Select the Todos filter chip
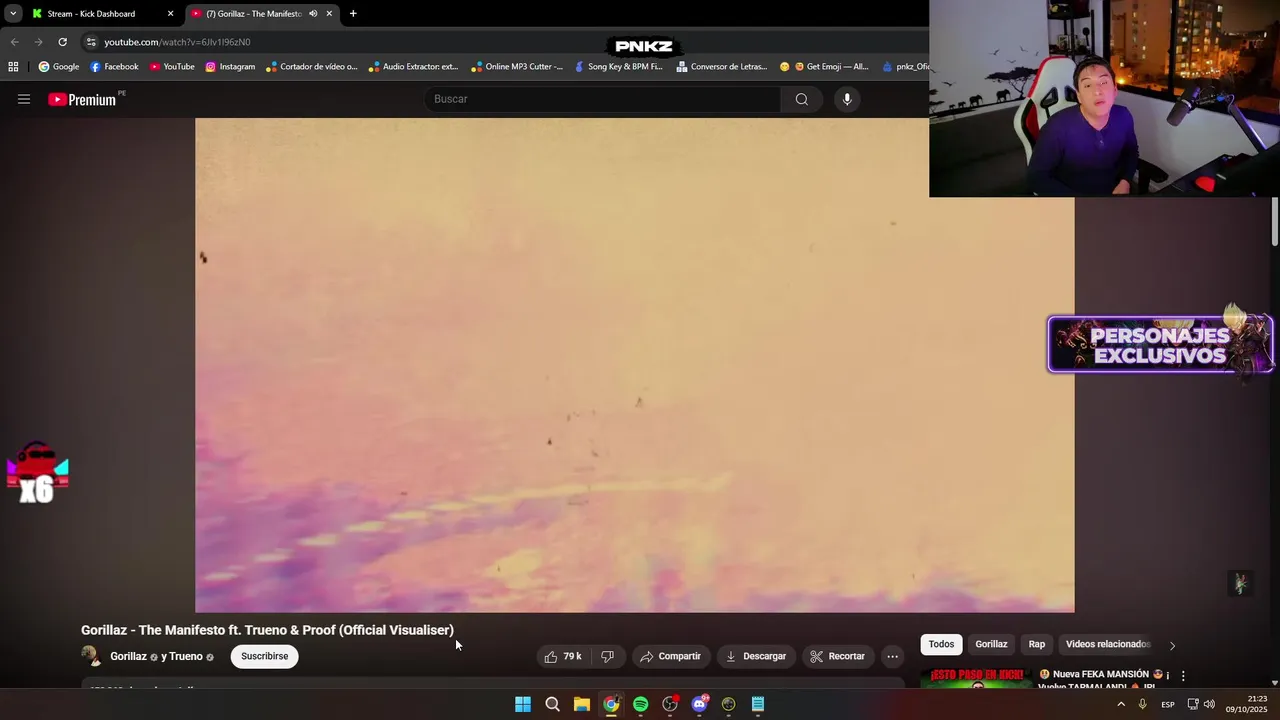This screenshot has height=720, width=1280. point(941,645)
